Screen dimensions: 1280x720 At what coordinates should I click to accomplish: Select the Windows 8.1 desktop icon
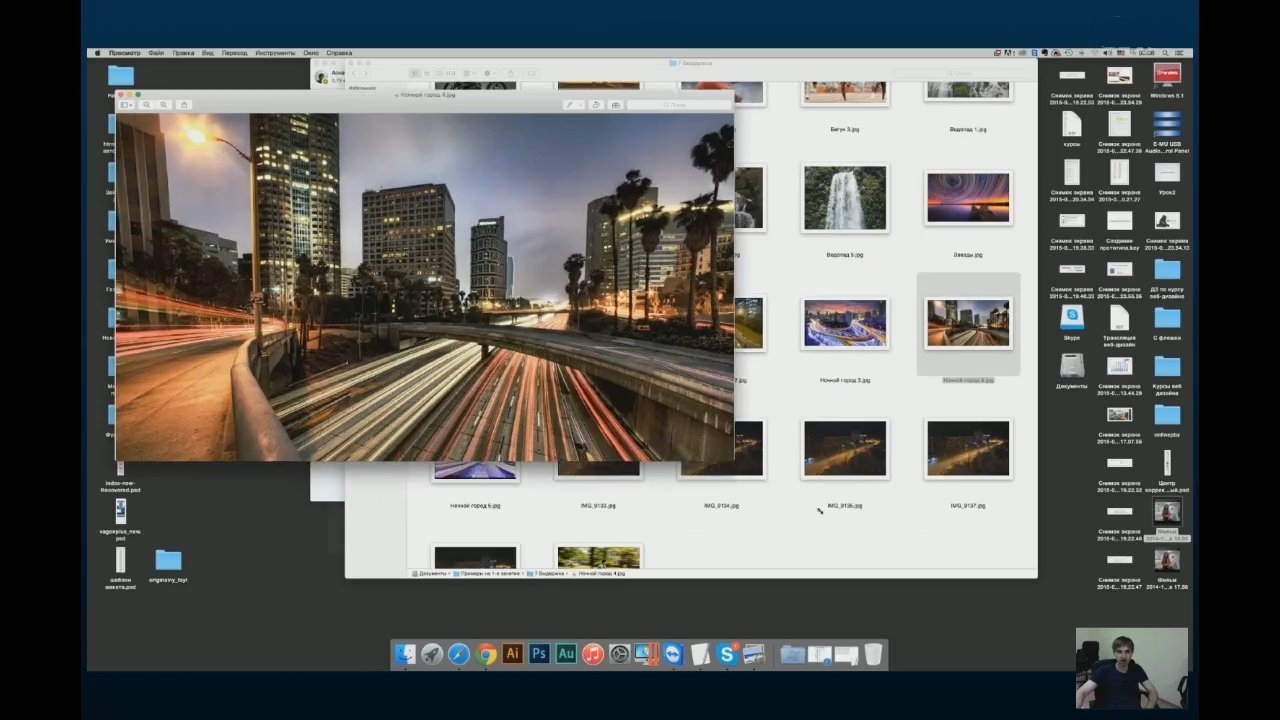[x=1167, y=76]
